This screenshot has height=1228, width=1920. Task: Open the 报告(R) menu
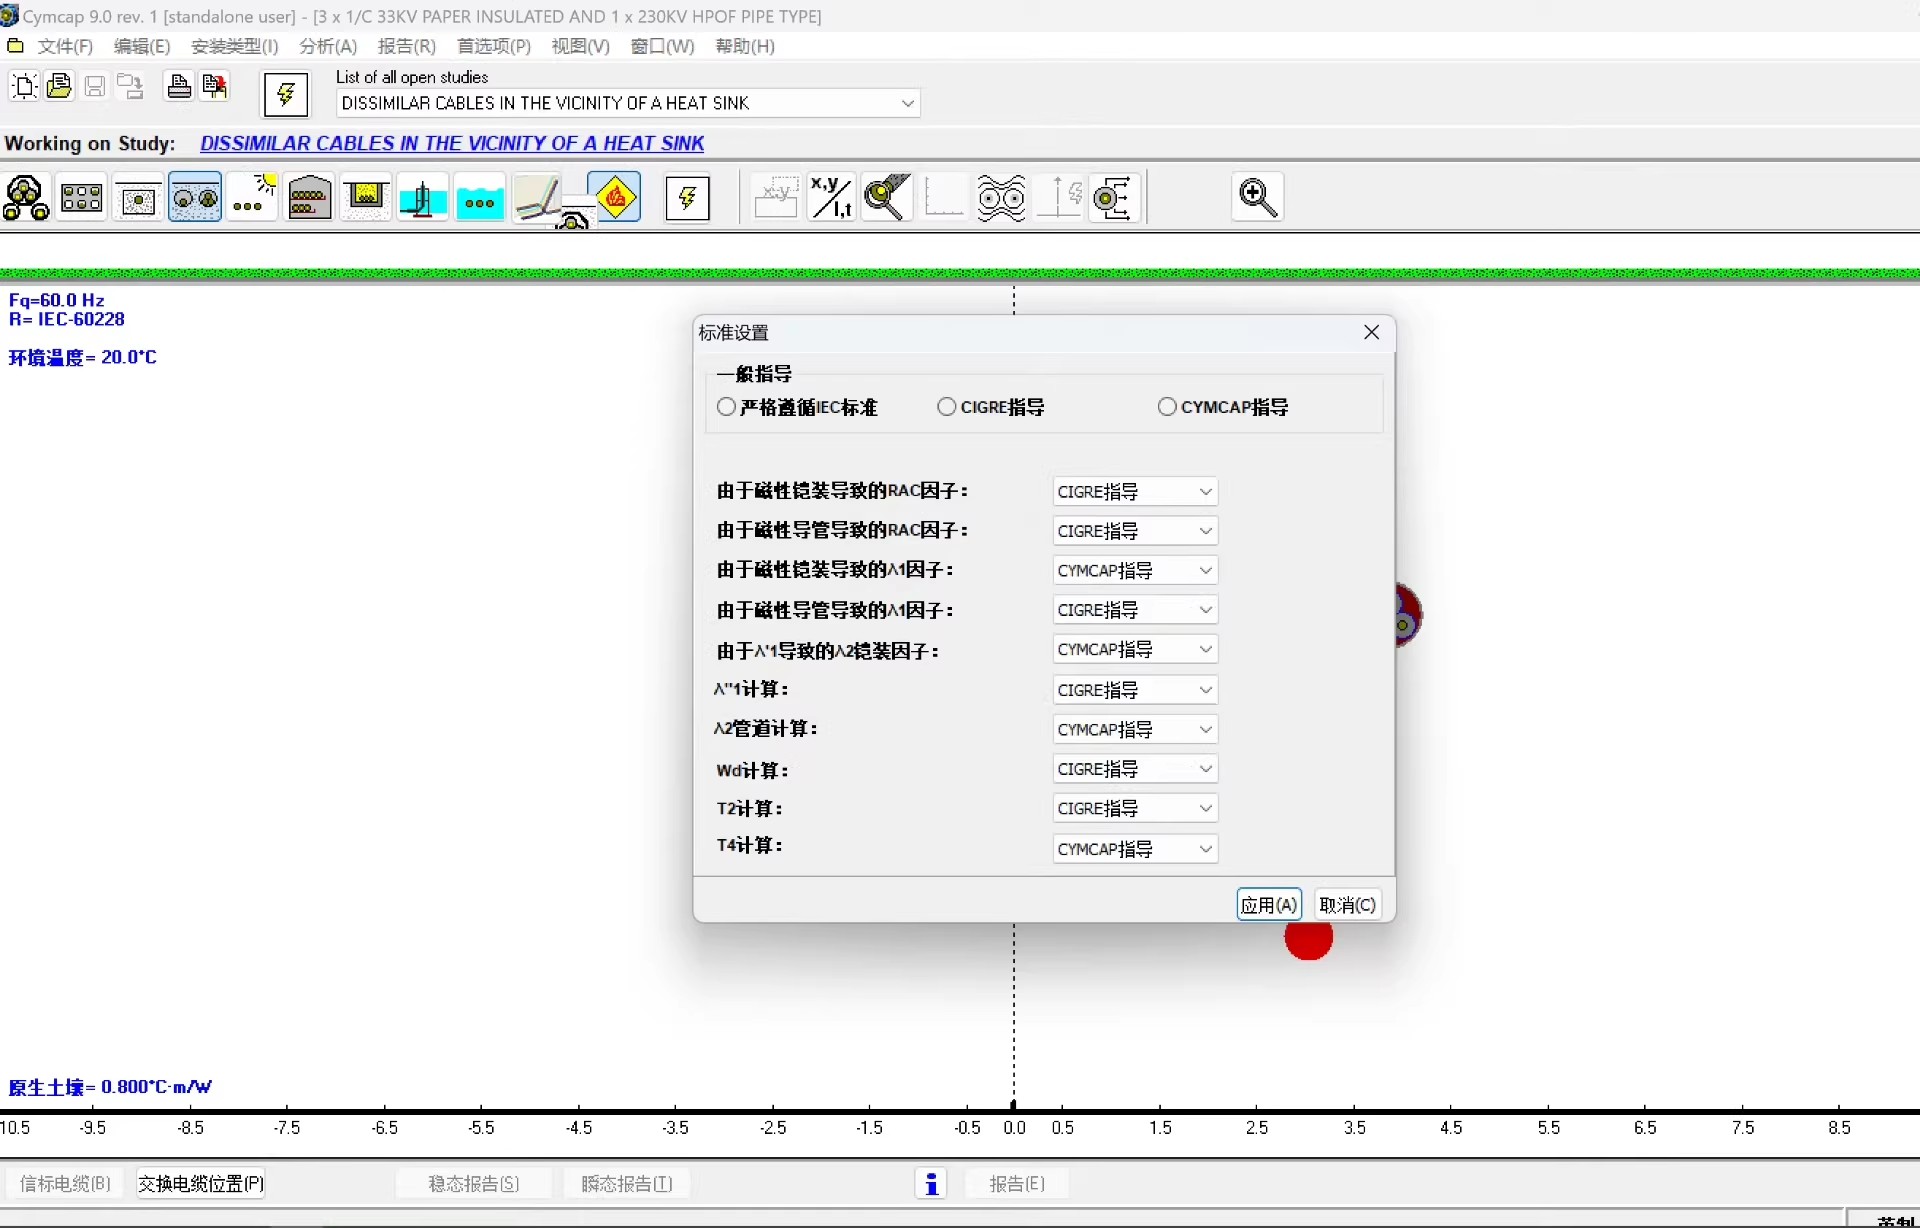coord(406,46)
